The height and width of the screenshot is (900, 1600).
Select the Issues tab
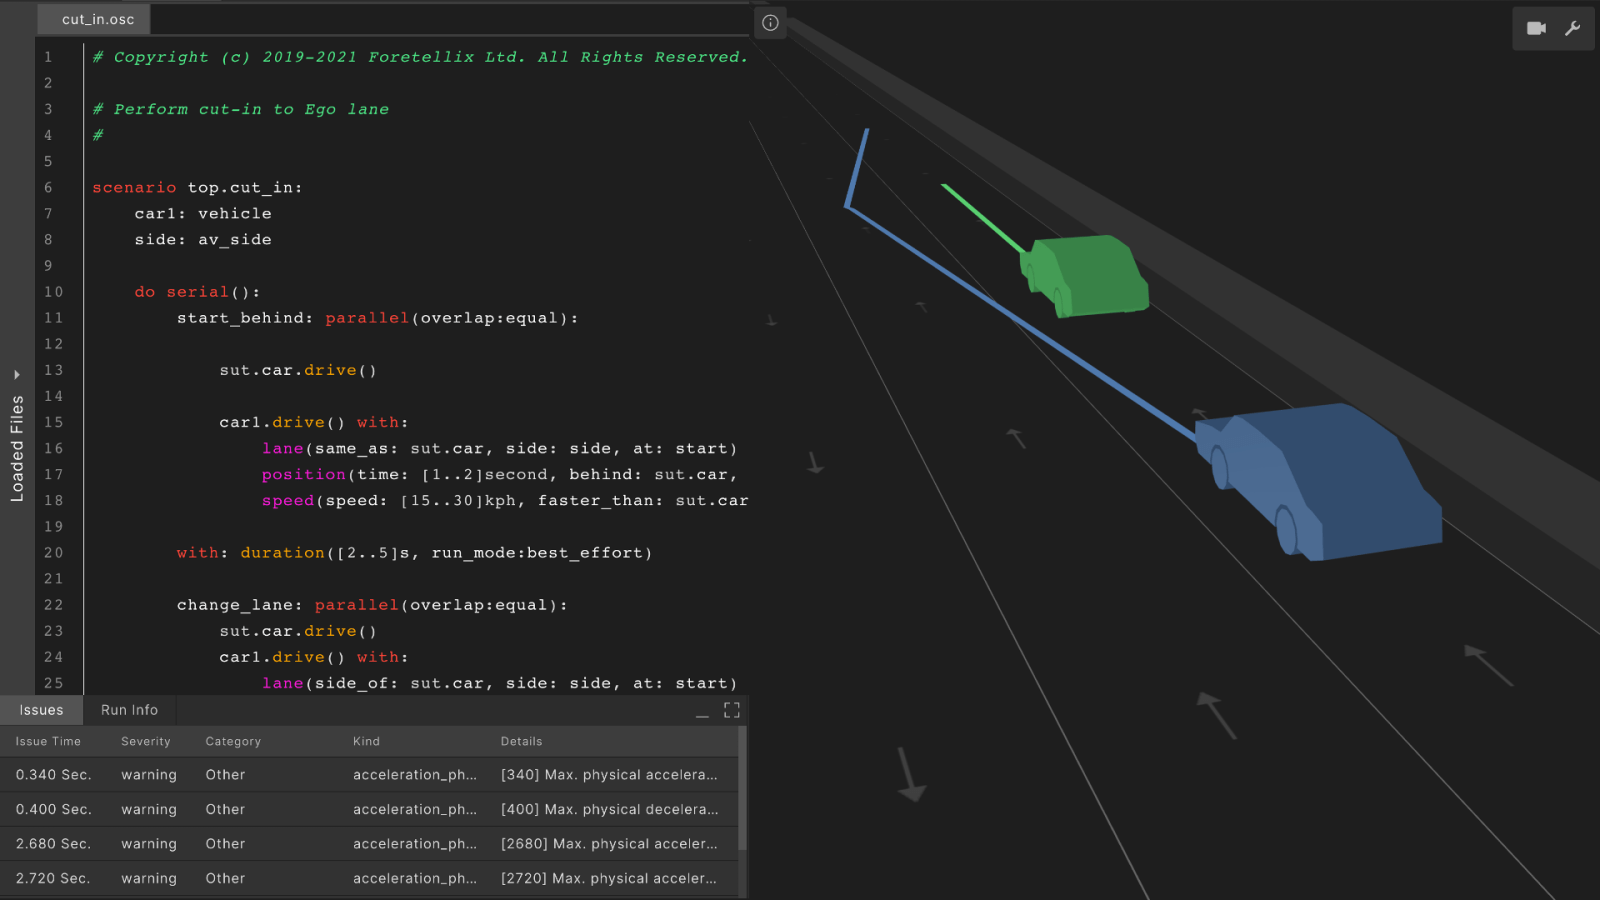pyautogui.click(x=41, y=710)
